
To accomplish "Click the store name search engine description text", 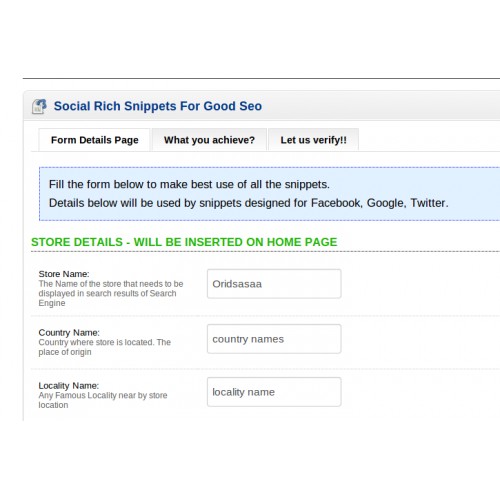I will tap(111, 293).
